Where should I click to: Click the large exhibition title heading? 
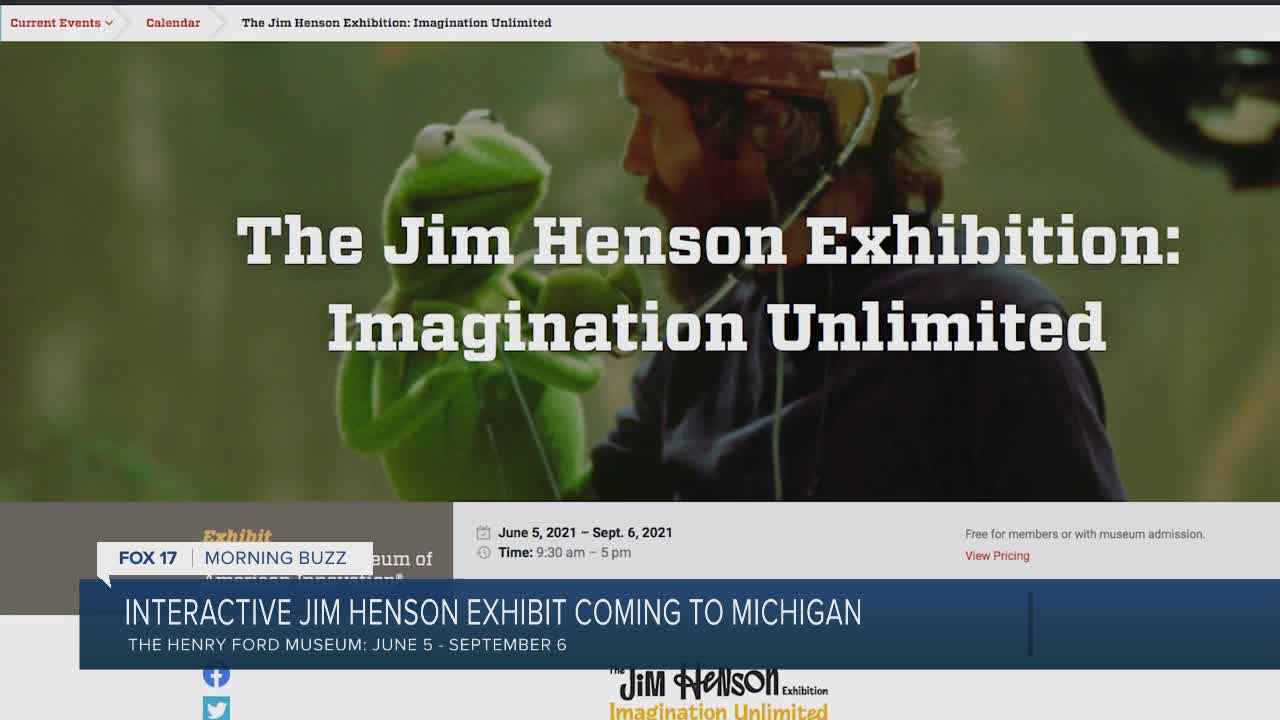pos(708,283)
